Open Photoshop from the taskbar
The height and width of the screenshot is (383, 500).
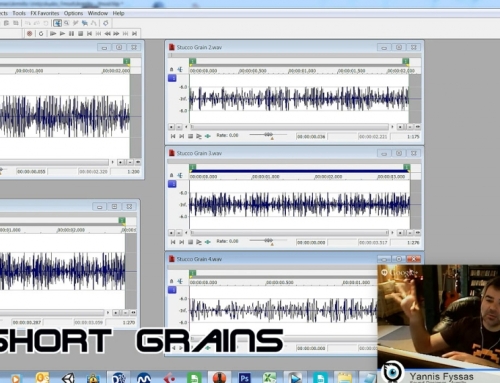click(244, 378)
